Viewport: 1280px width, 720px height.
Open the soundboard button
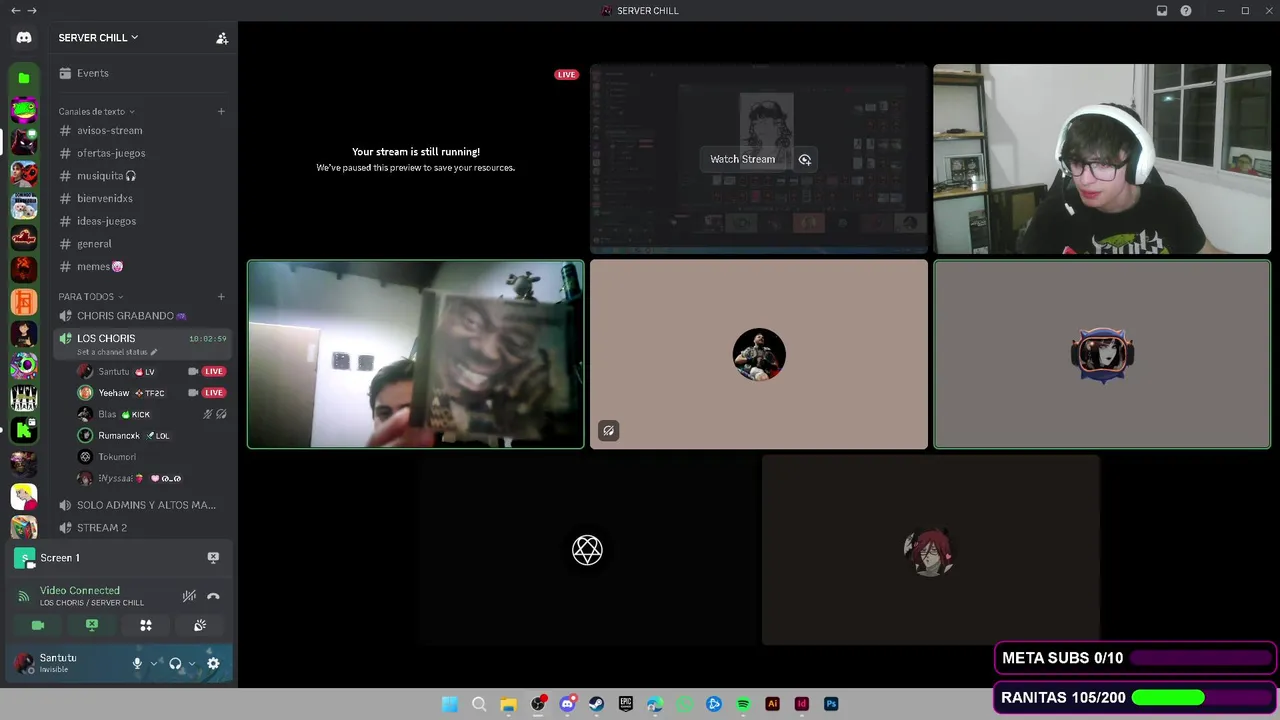point(200,625)
